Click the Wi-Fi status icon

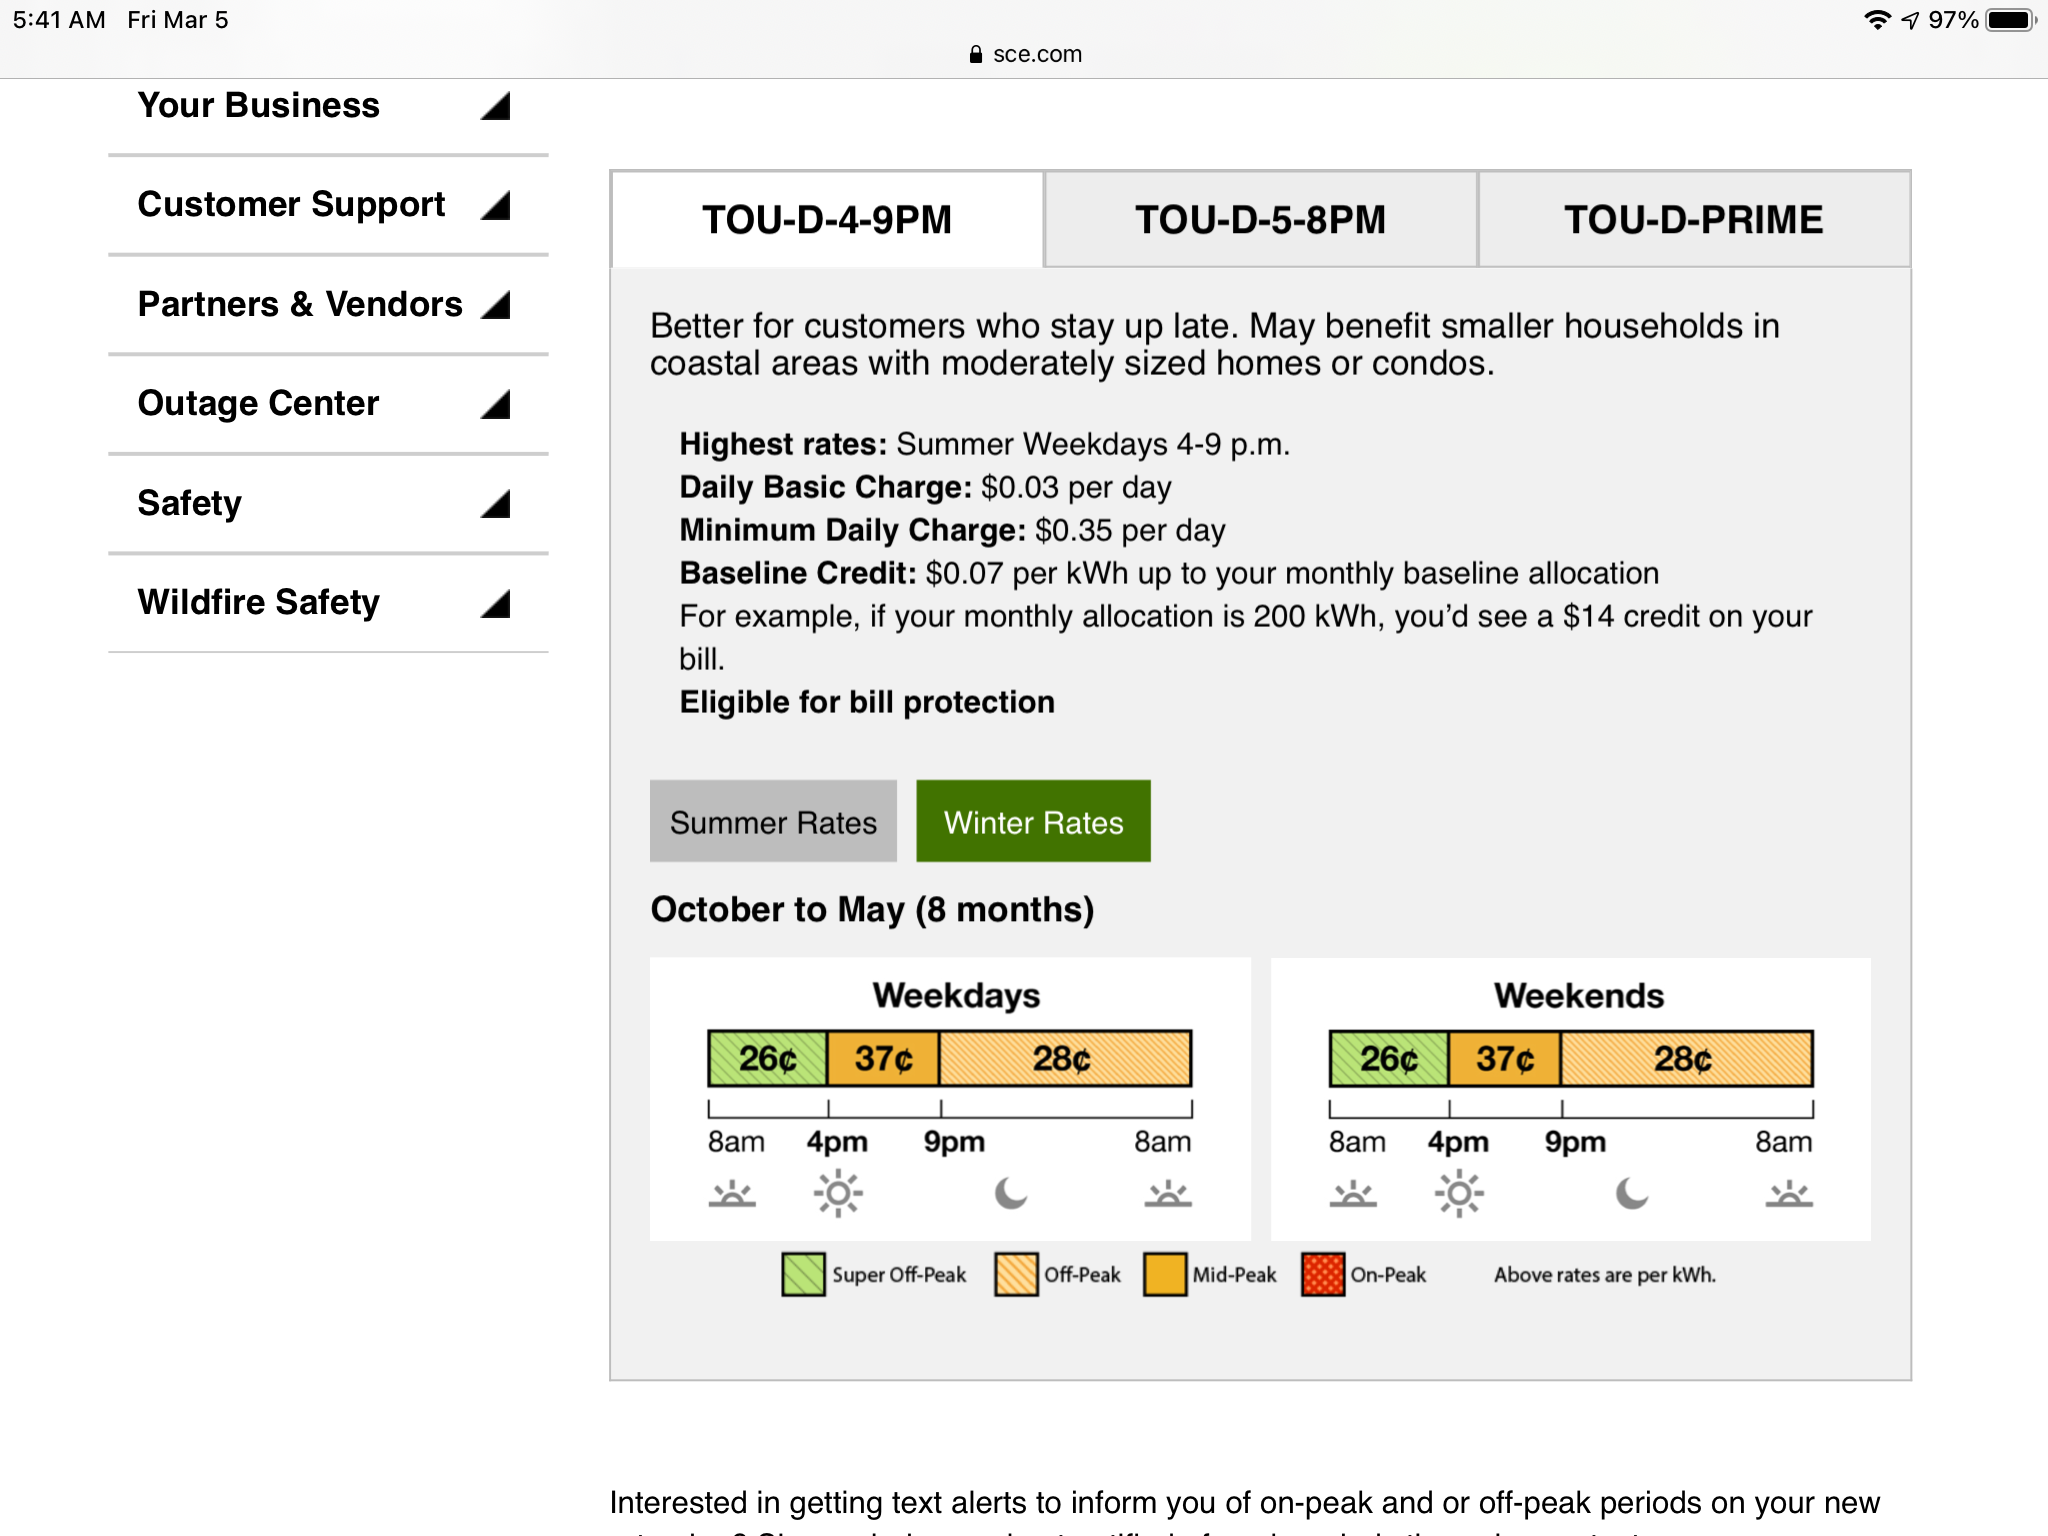pos(1877,20)
